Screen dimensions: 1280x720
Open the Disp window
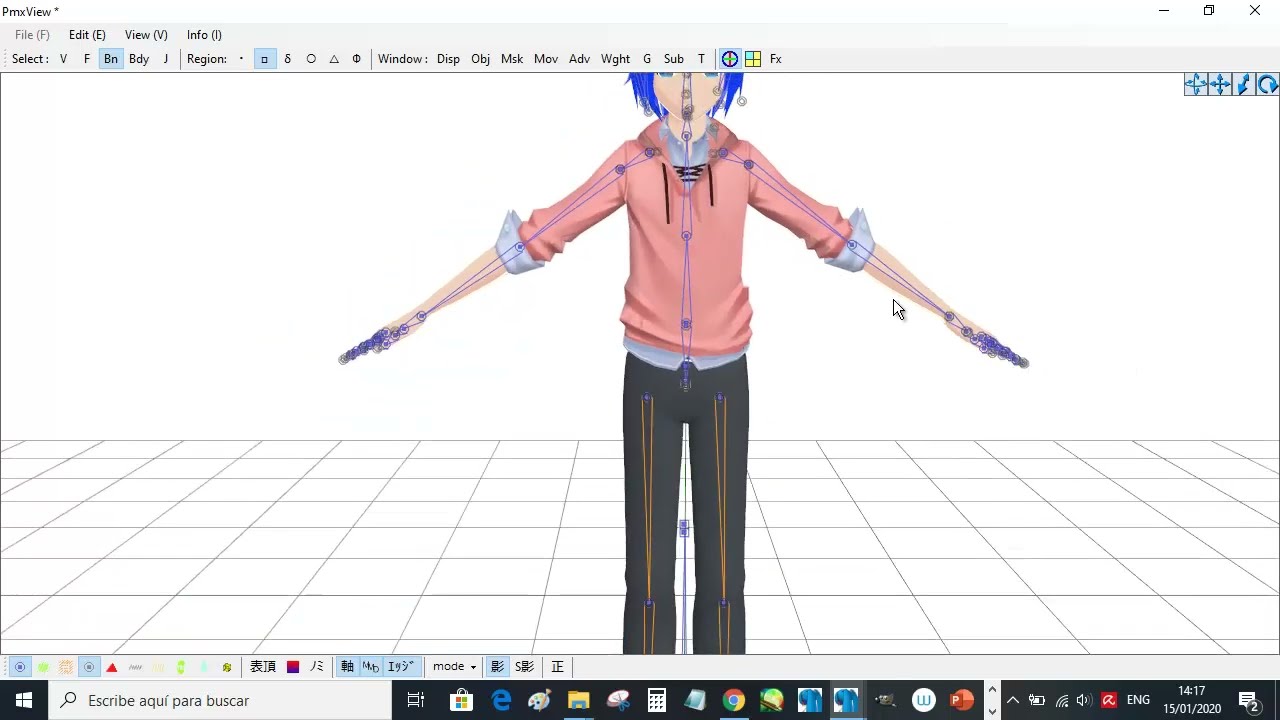point(448,59)
